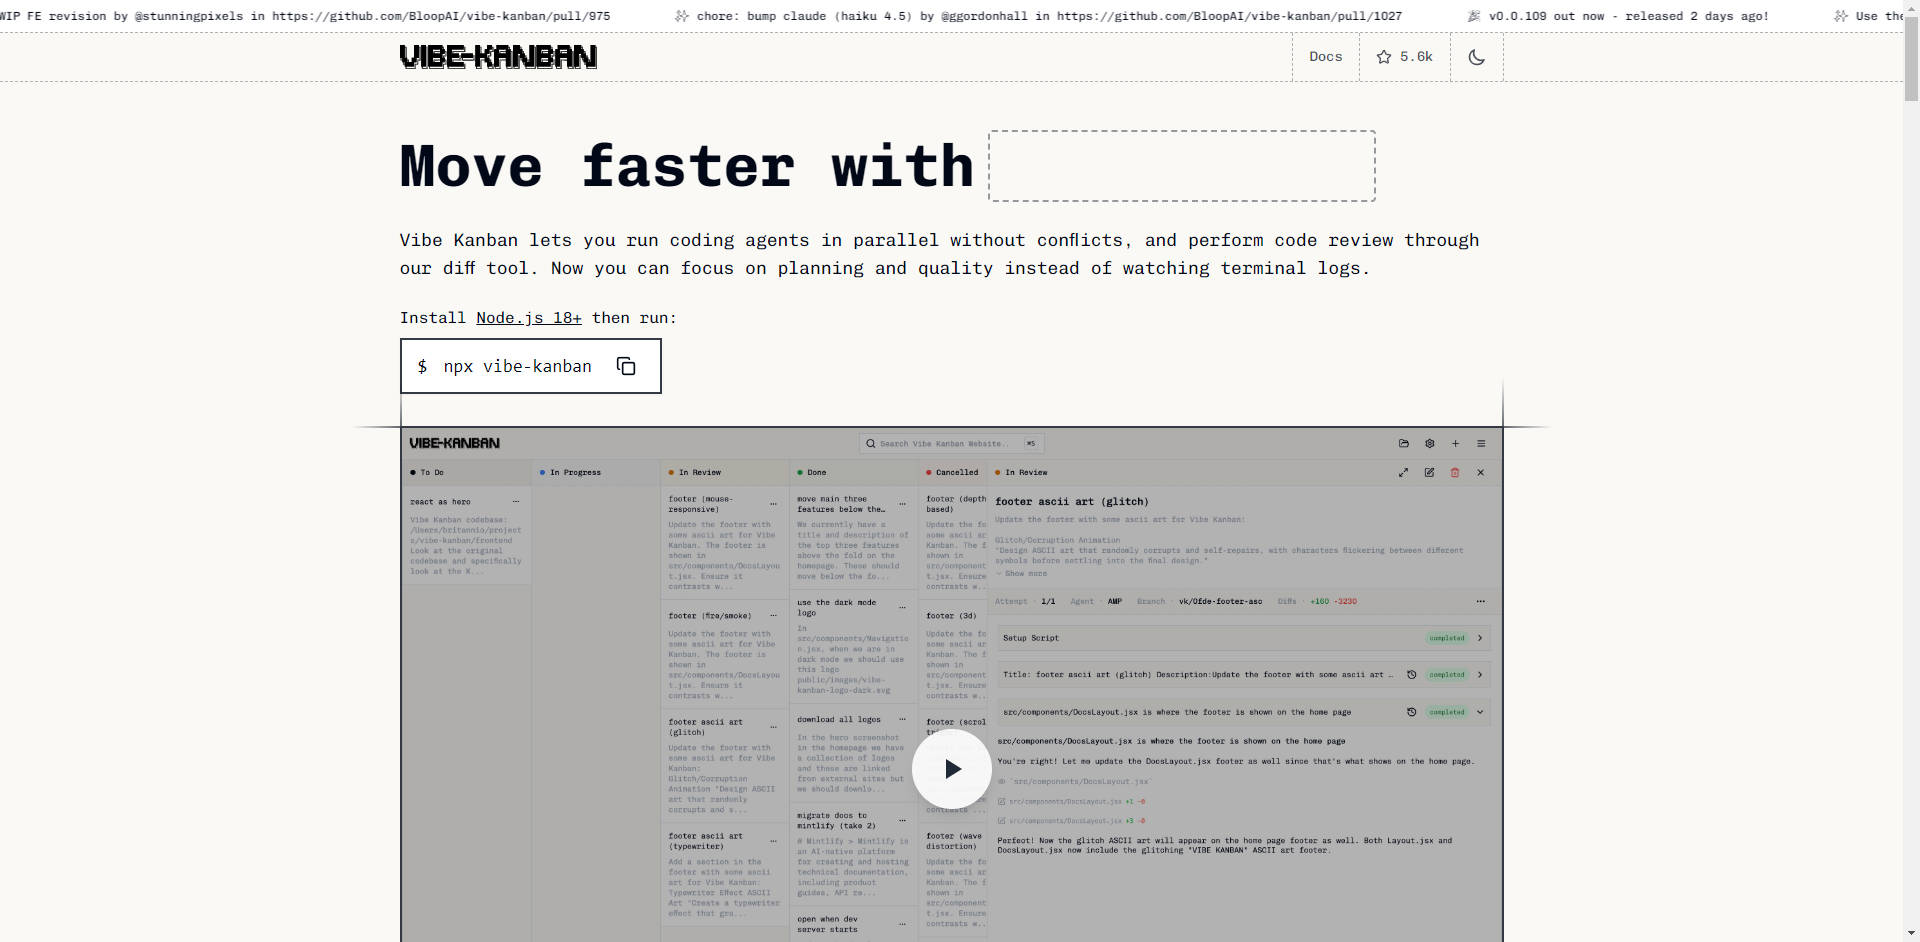Open the restore history clock on completed step
The image size is (1920, 942).
[x=1411, y=674]
